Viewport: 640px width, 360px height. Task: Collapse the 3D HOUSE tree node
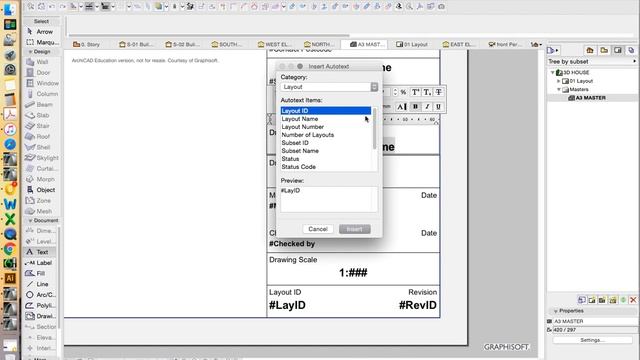point(553,72)
